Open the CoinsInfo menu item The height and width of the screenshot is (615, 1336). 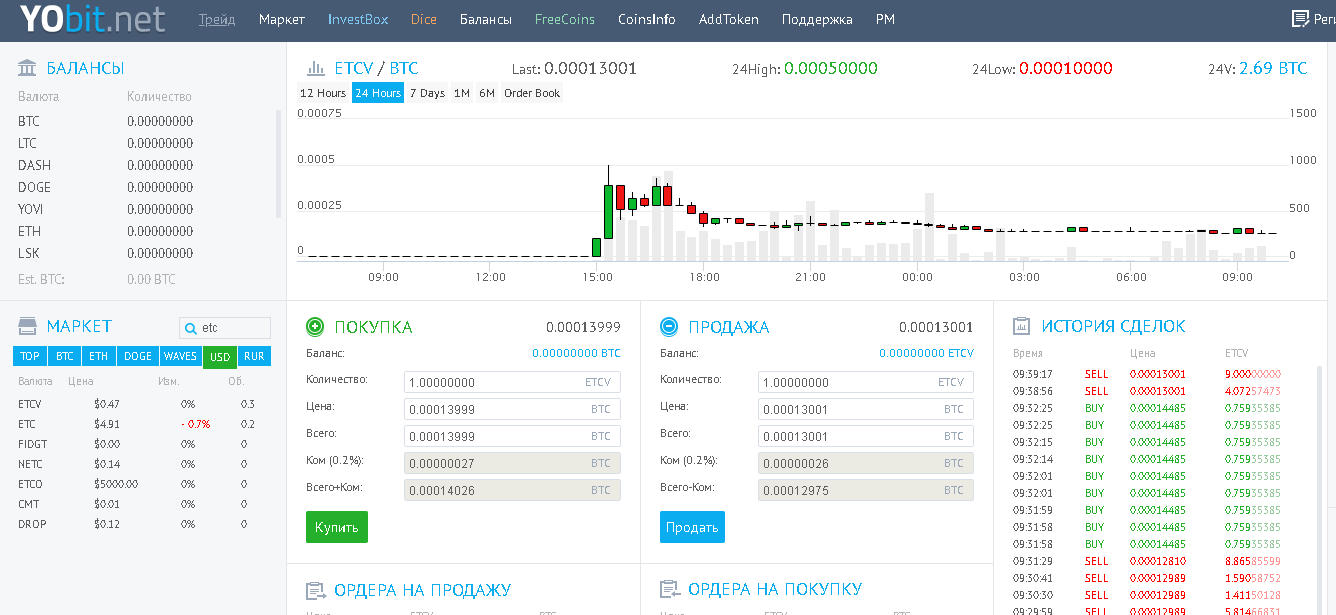coord(646,19)
